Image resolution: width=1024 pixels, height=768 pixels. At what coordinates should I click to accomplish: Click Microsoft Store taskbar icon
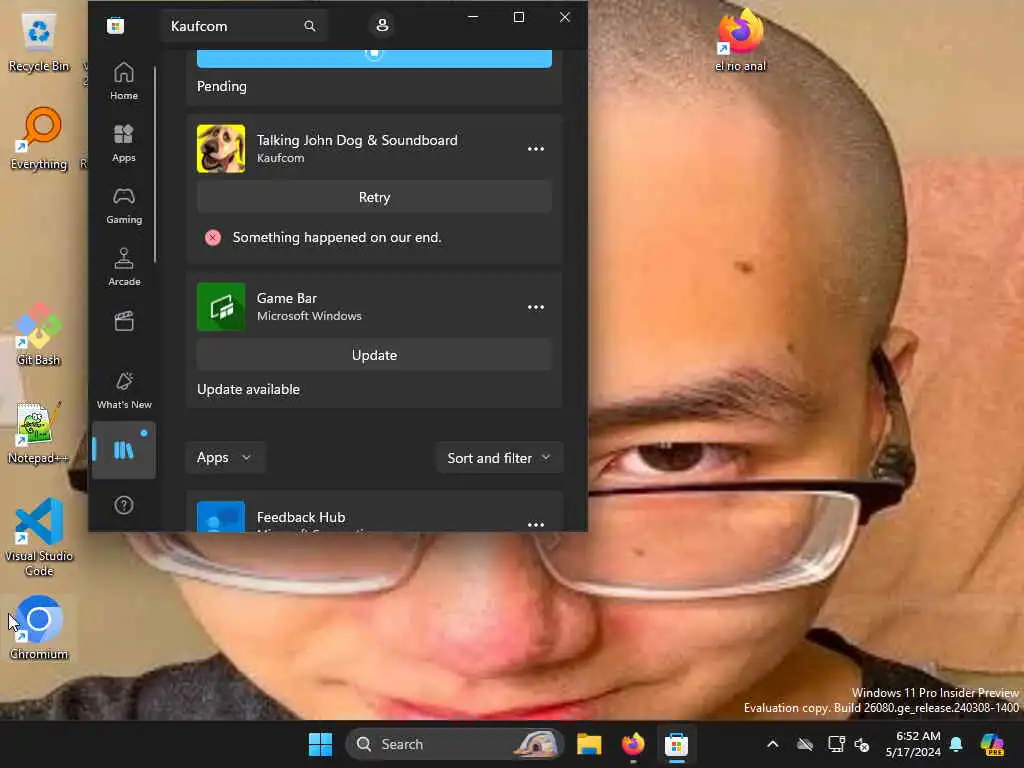point(677,744)
